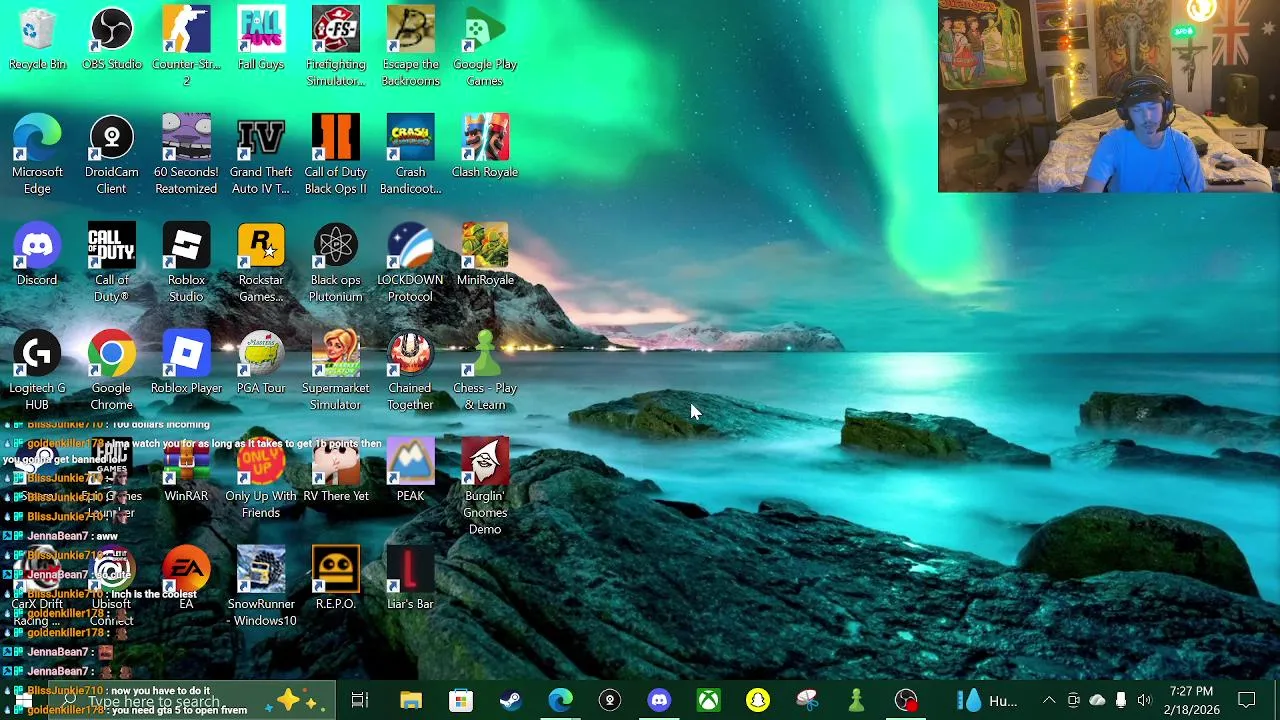The height and width of the screenshot is (720, 1280).
Task: Click the Meet Now tray icon
Action: click(x=1073, y=700)
